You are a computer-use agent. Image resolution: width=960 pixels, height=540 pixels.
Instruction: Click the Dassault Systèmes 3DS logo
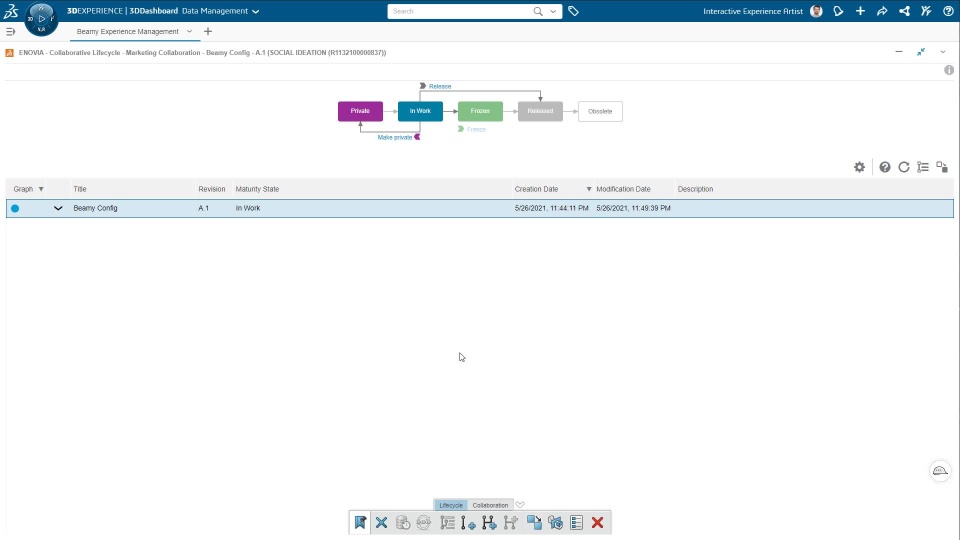click(x=11, y=10)
